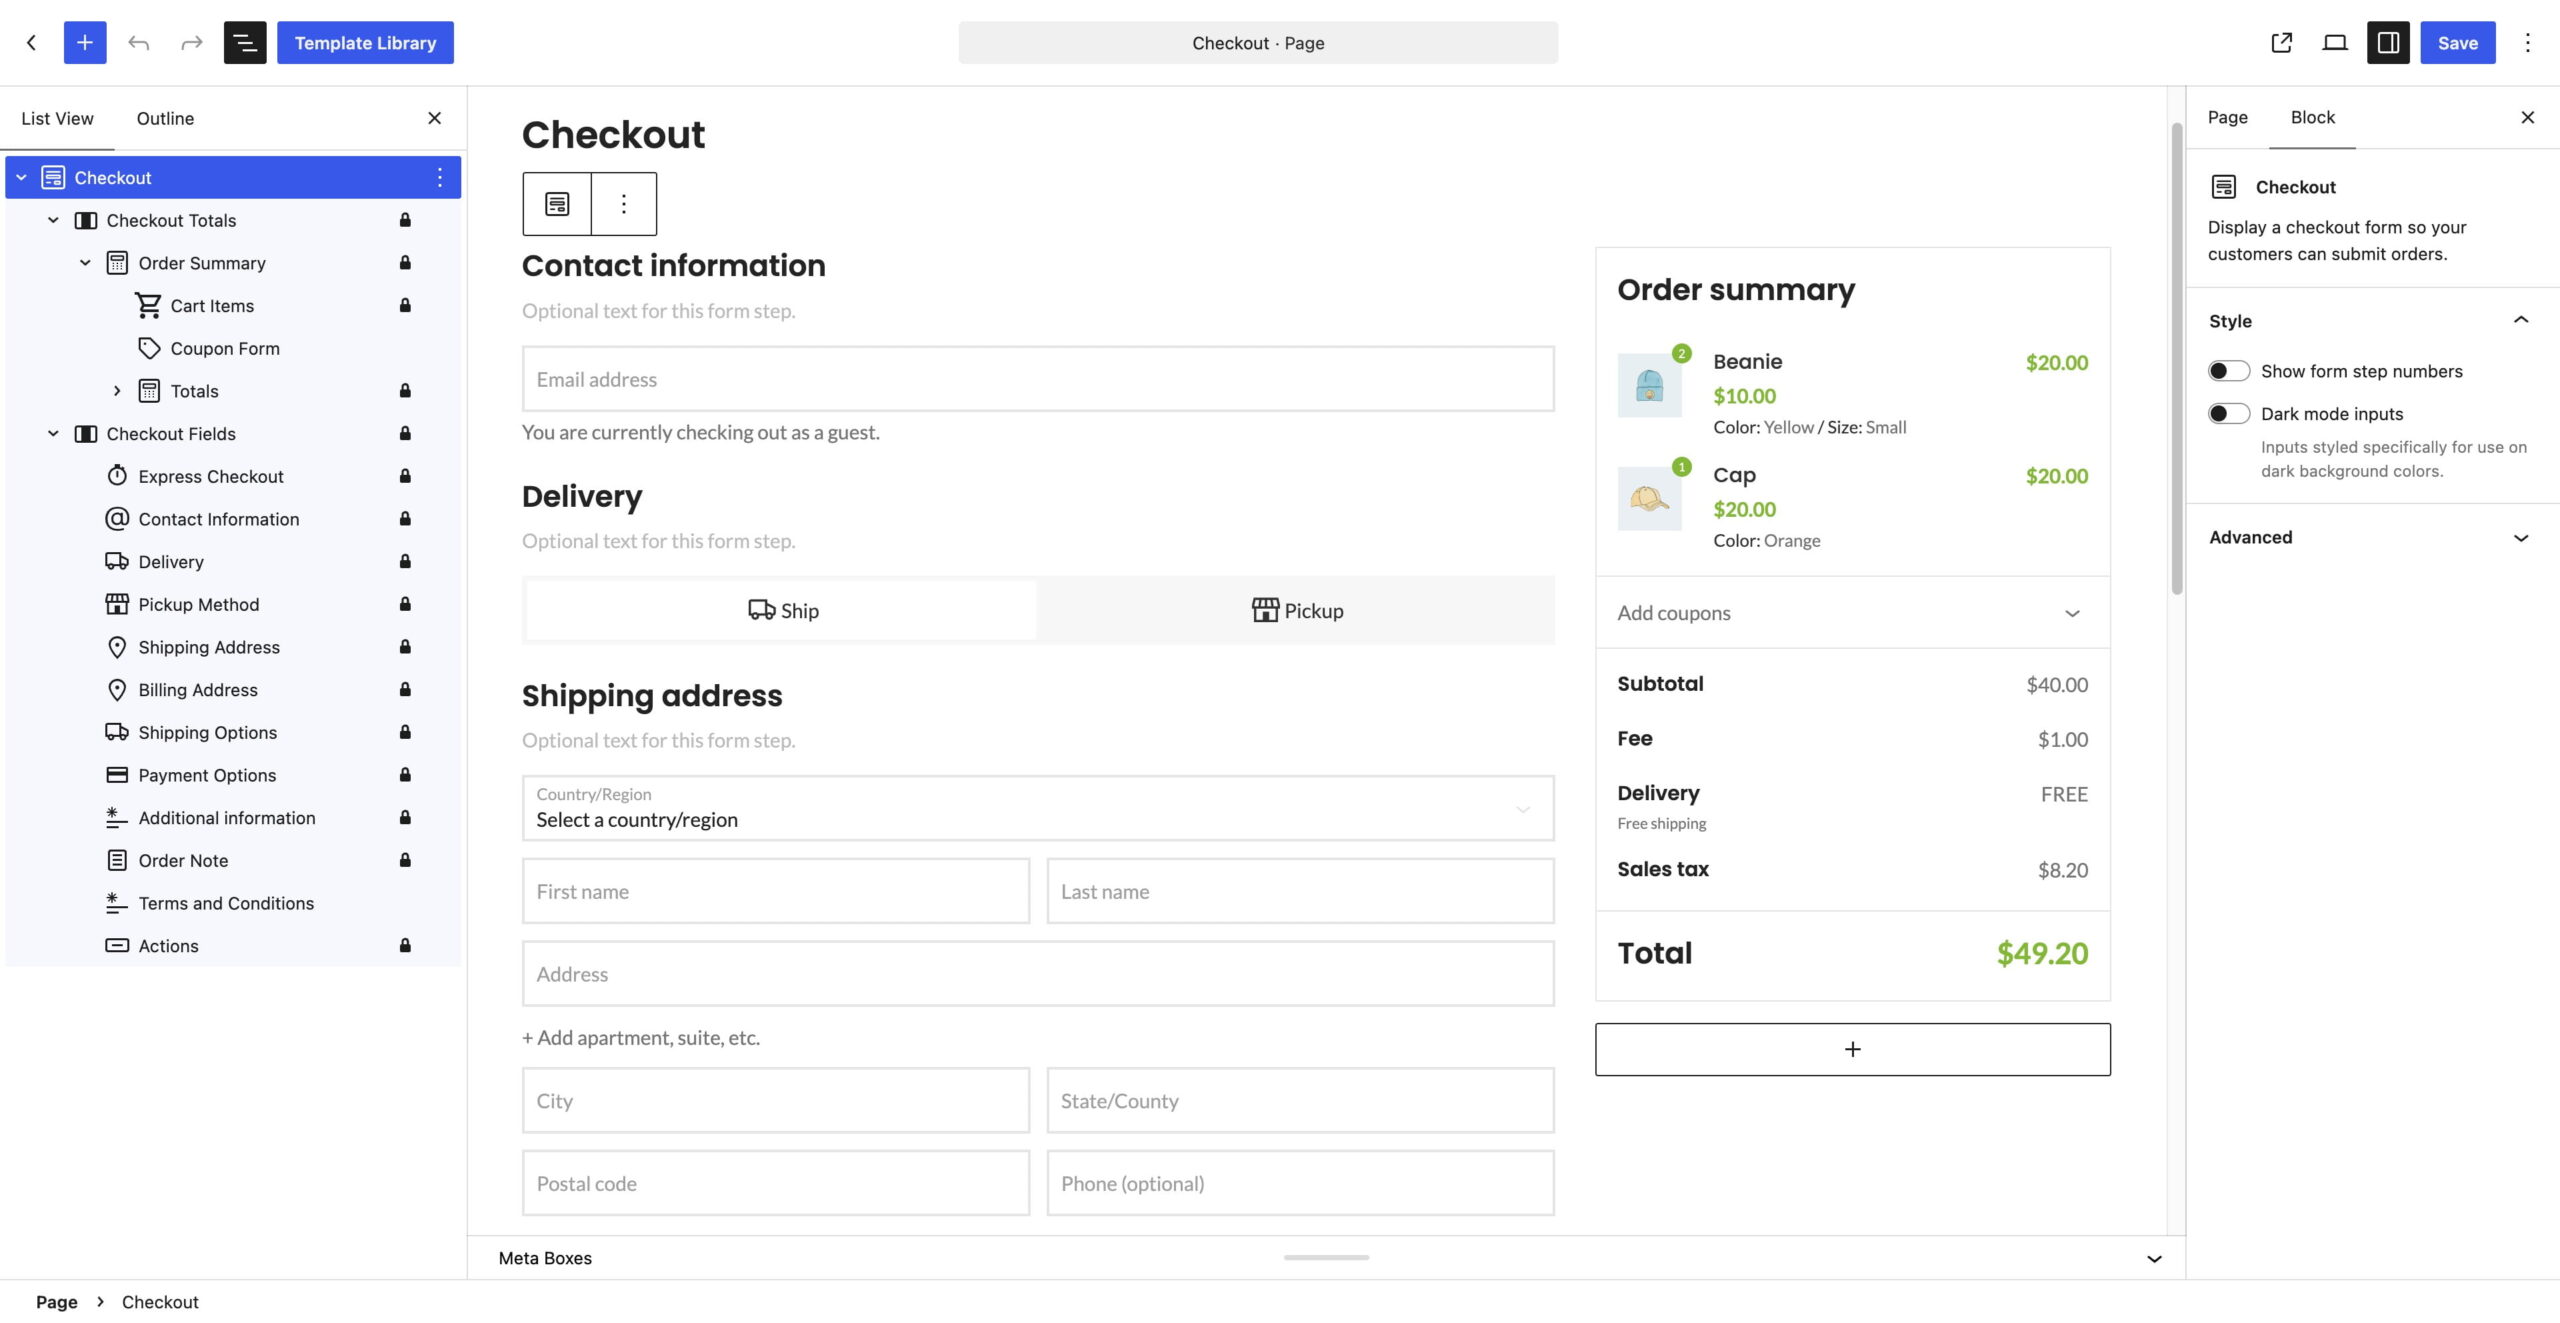Collapse the Checkout tree item
Image resolution: width=2560 pixels, height=1323 pixels.
[x=21, y=177]
